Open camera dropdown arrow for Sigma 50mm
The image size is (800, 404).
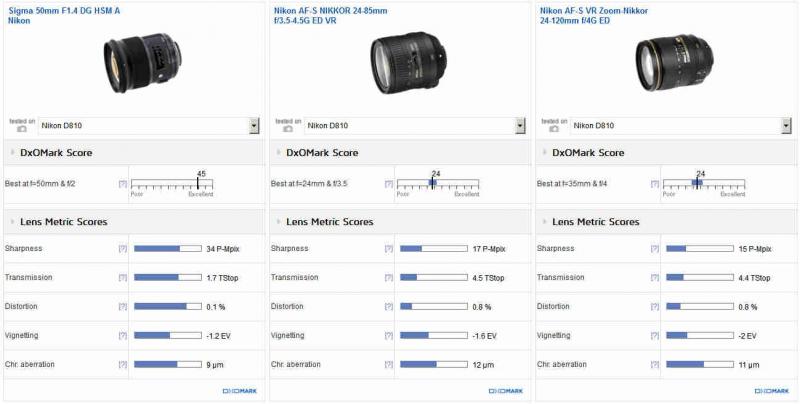[254, 125]
